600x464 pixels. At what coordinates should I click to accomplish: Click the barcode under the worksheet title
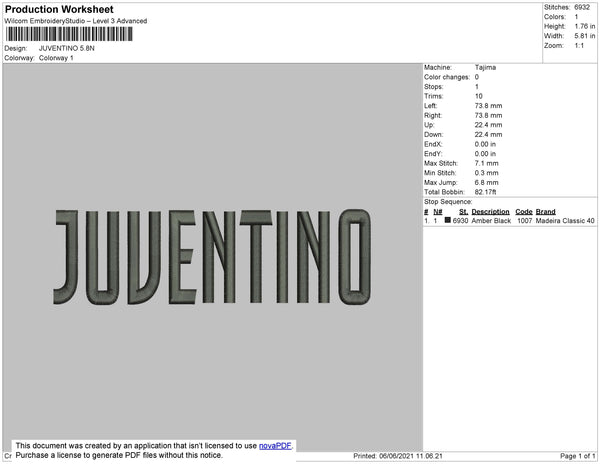[x=69, y=34]
